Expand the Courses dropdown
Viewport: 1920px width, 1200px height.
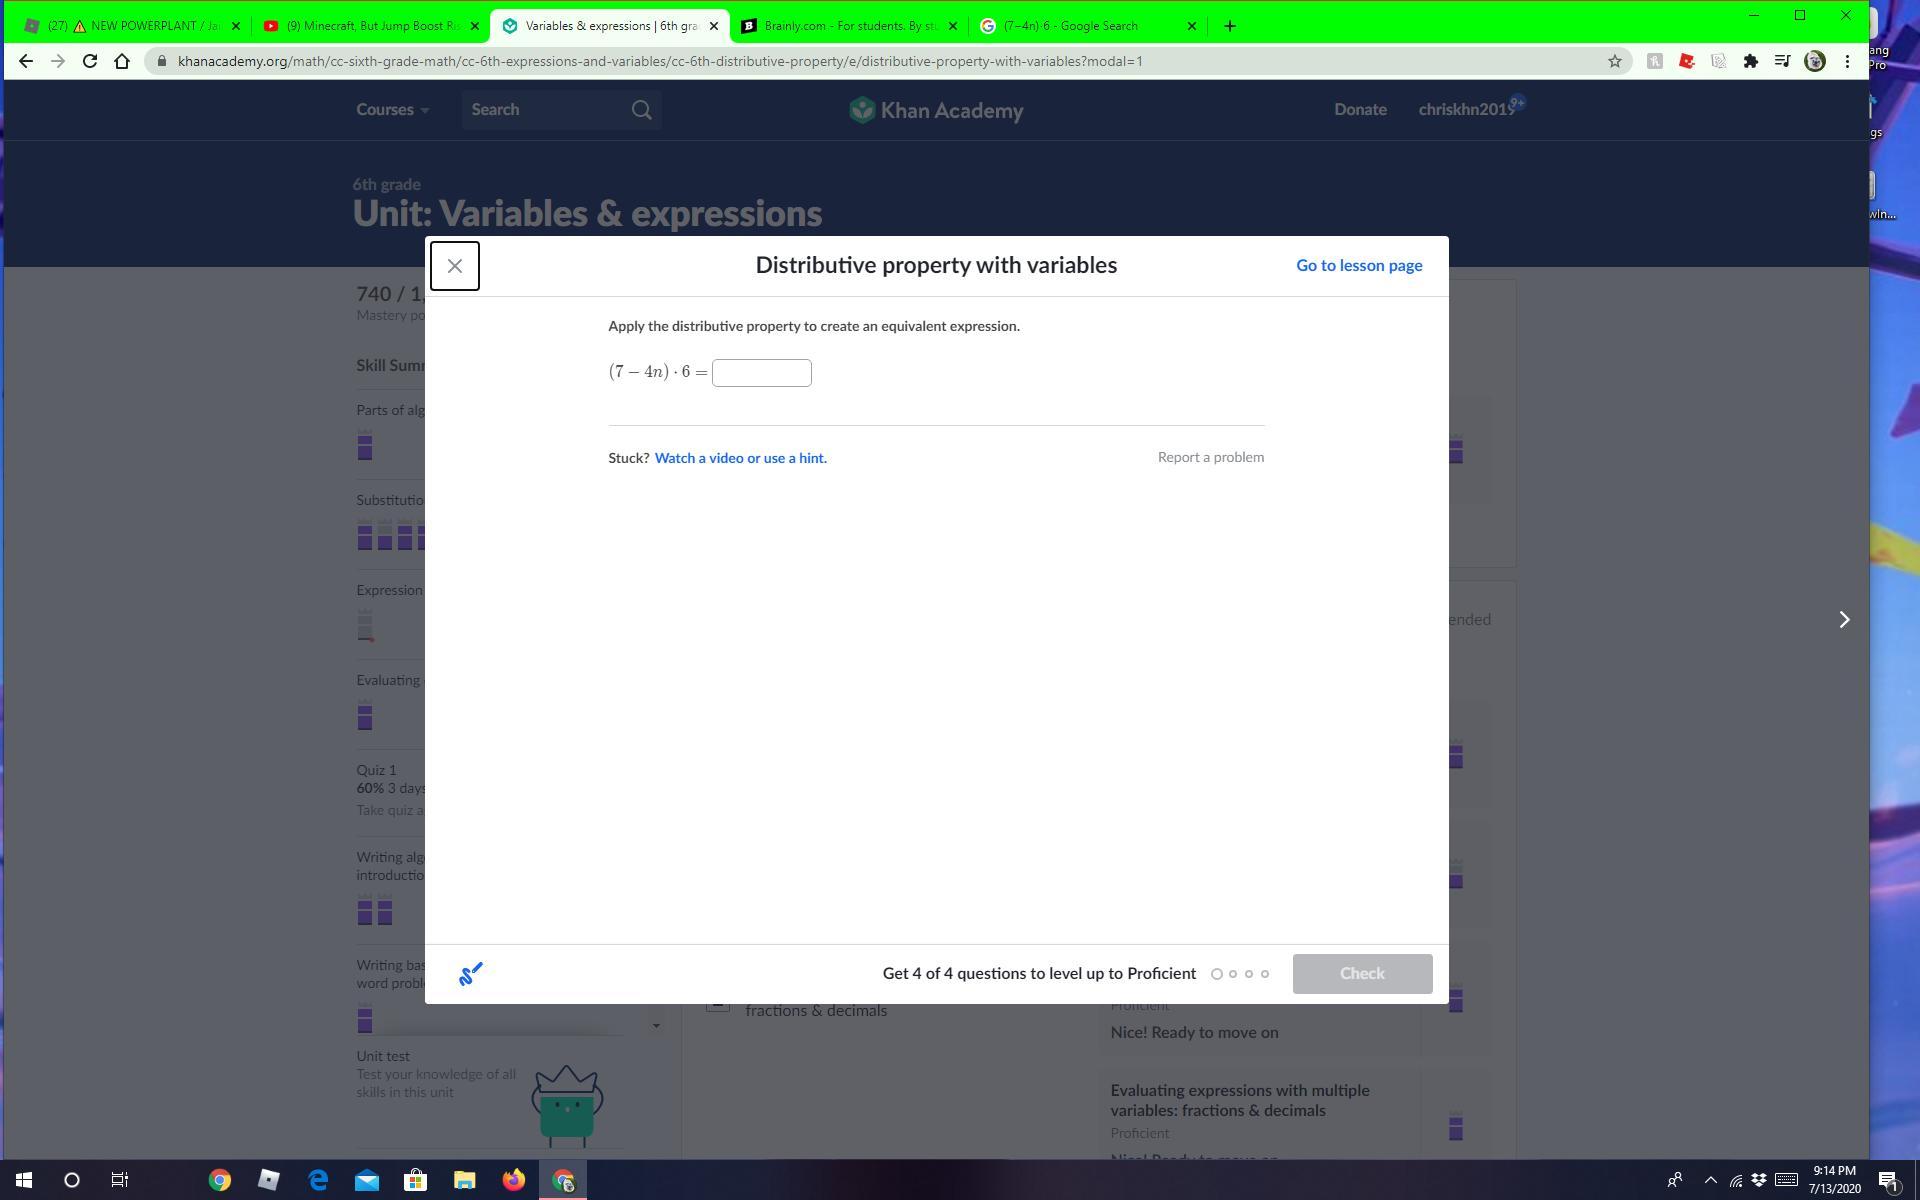point(392,110)
